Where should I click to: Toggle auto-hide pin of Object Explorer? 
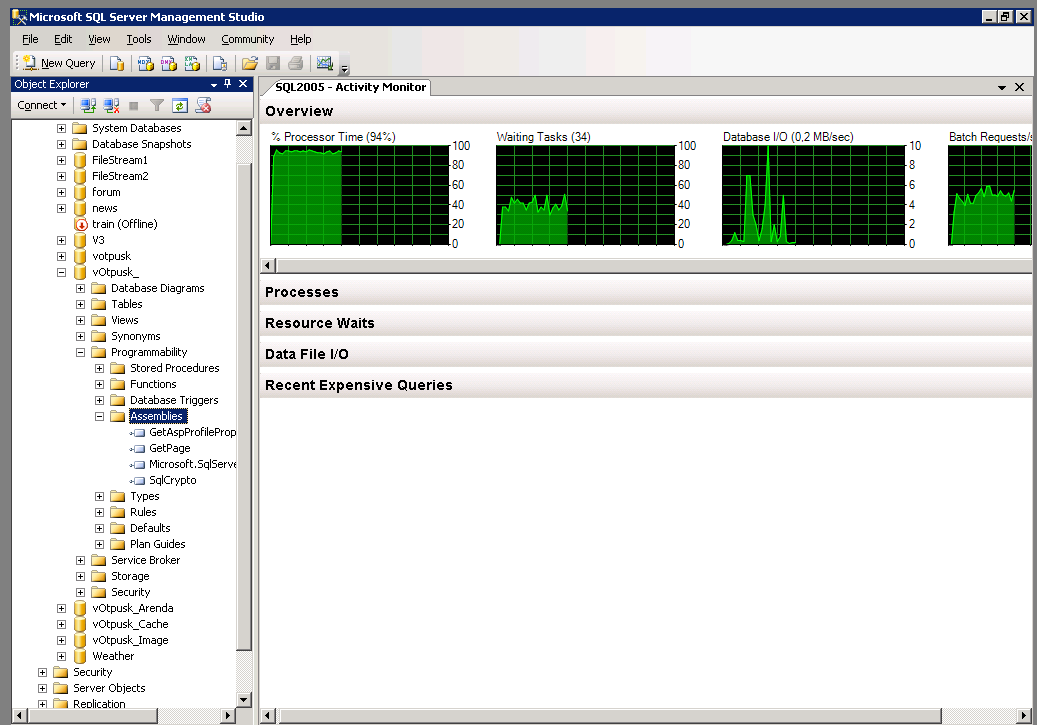point(228,84)
